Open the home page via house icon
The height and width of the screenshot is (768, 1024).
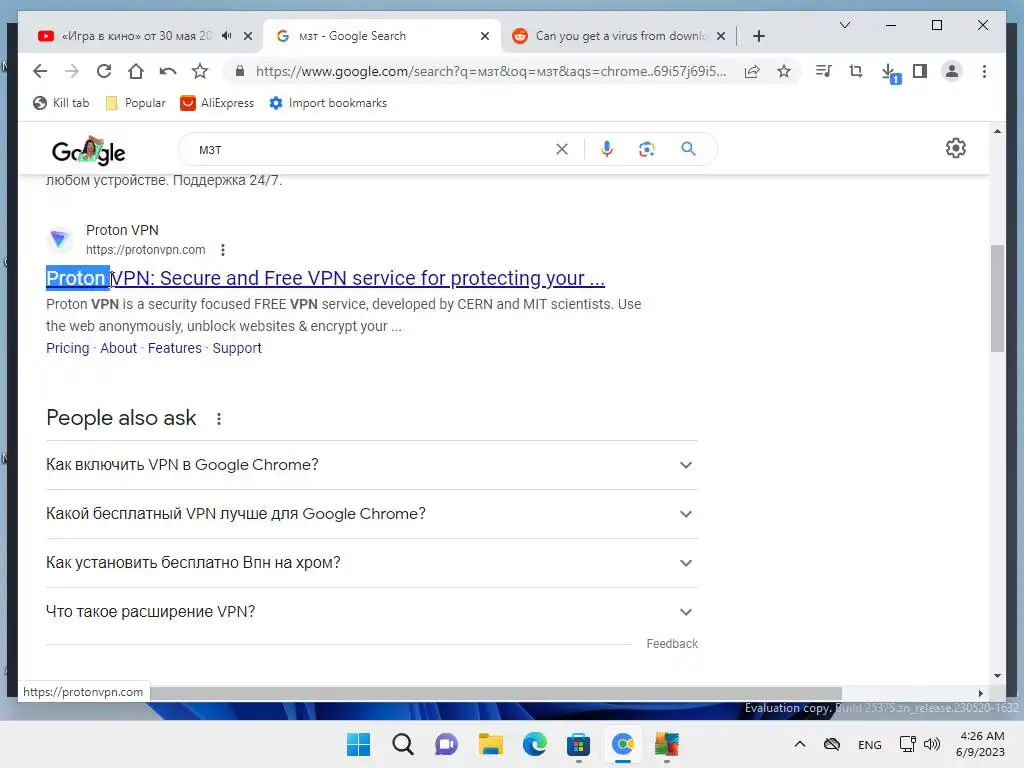[x=136, y=71]
